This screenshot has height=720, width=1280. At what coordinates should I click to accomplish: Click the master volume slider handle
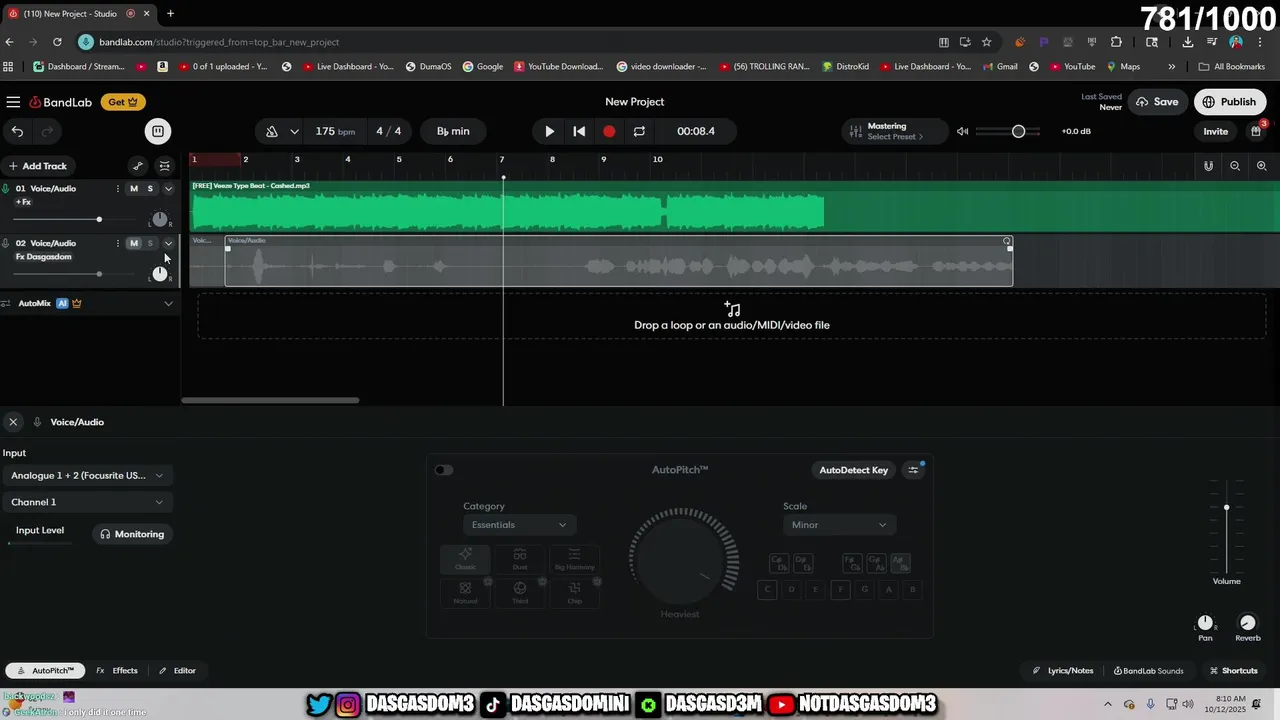(1018, 131)
